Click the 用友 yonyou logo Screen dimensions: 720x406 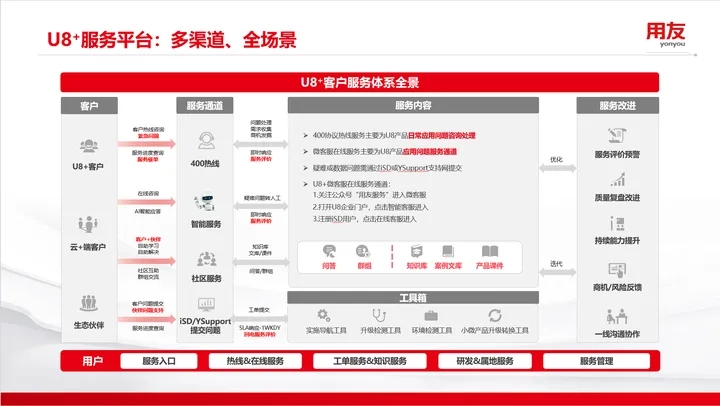[666, 34]
